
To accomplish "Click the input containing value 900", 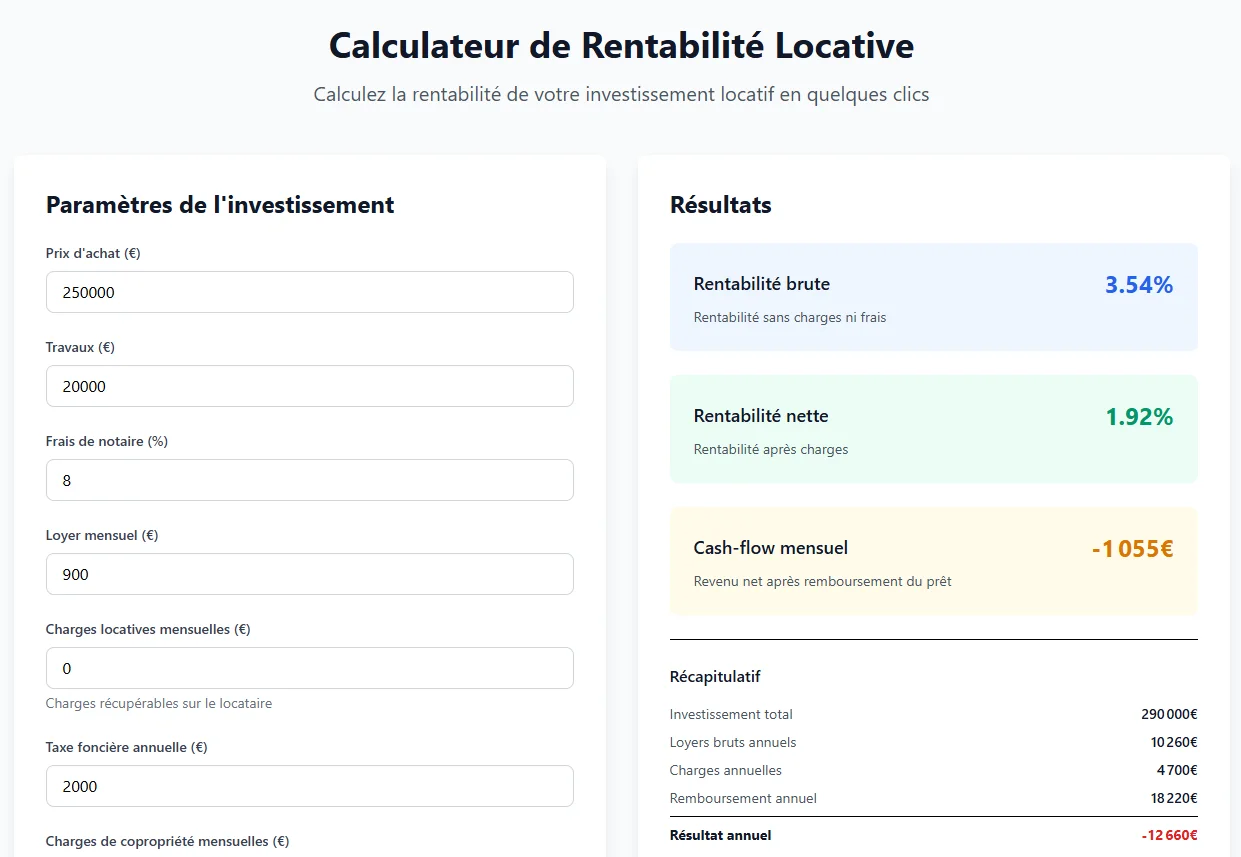I will (x=310, y=574).
